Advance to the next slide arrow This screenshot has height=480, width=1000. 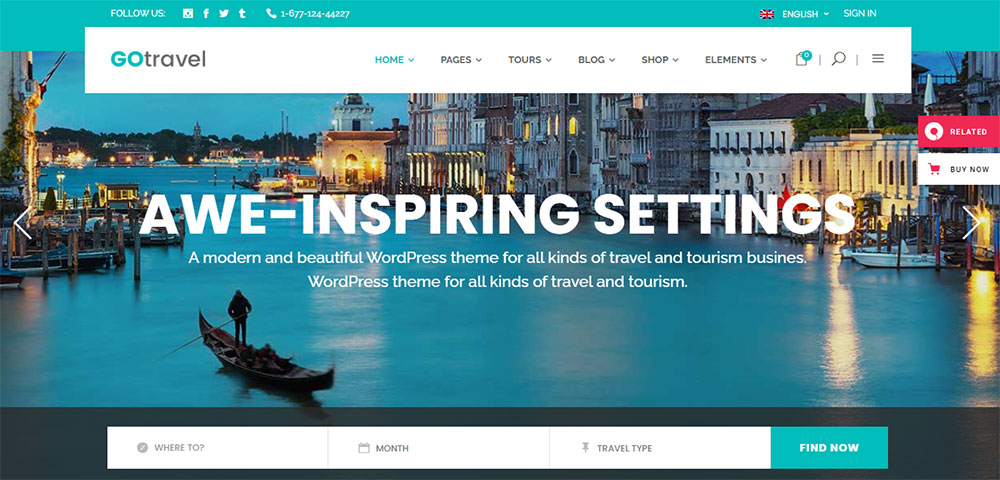971,223
